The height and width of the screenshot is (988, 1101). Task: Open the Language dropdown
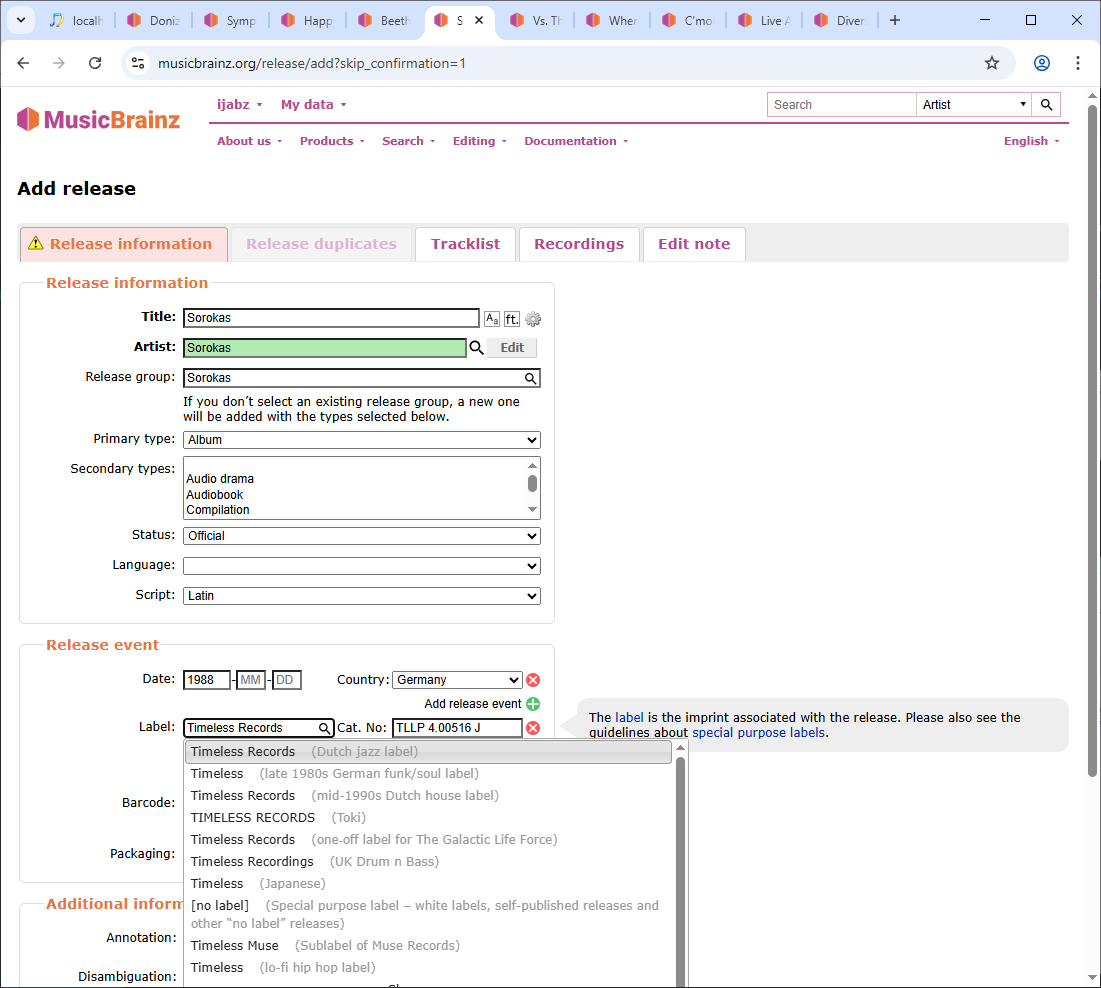362,566
